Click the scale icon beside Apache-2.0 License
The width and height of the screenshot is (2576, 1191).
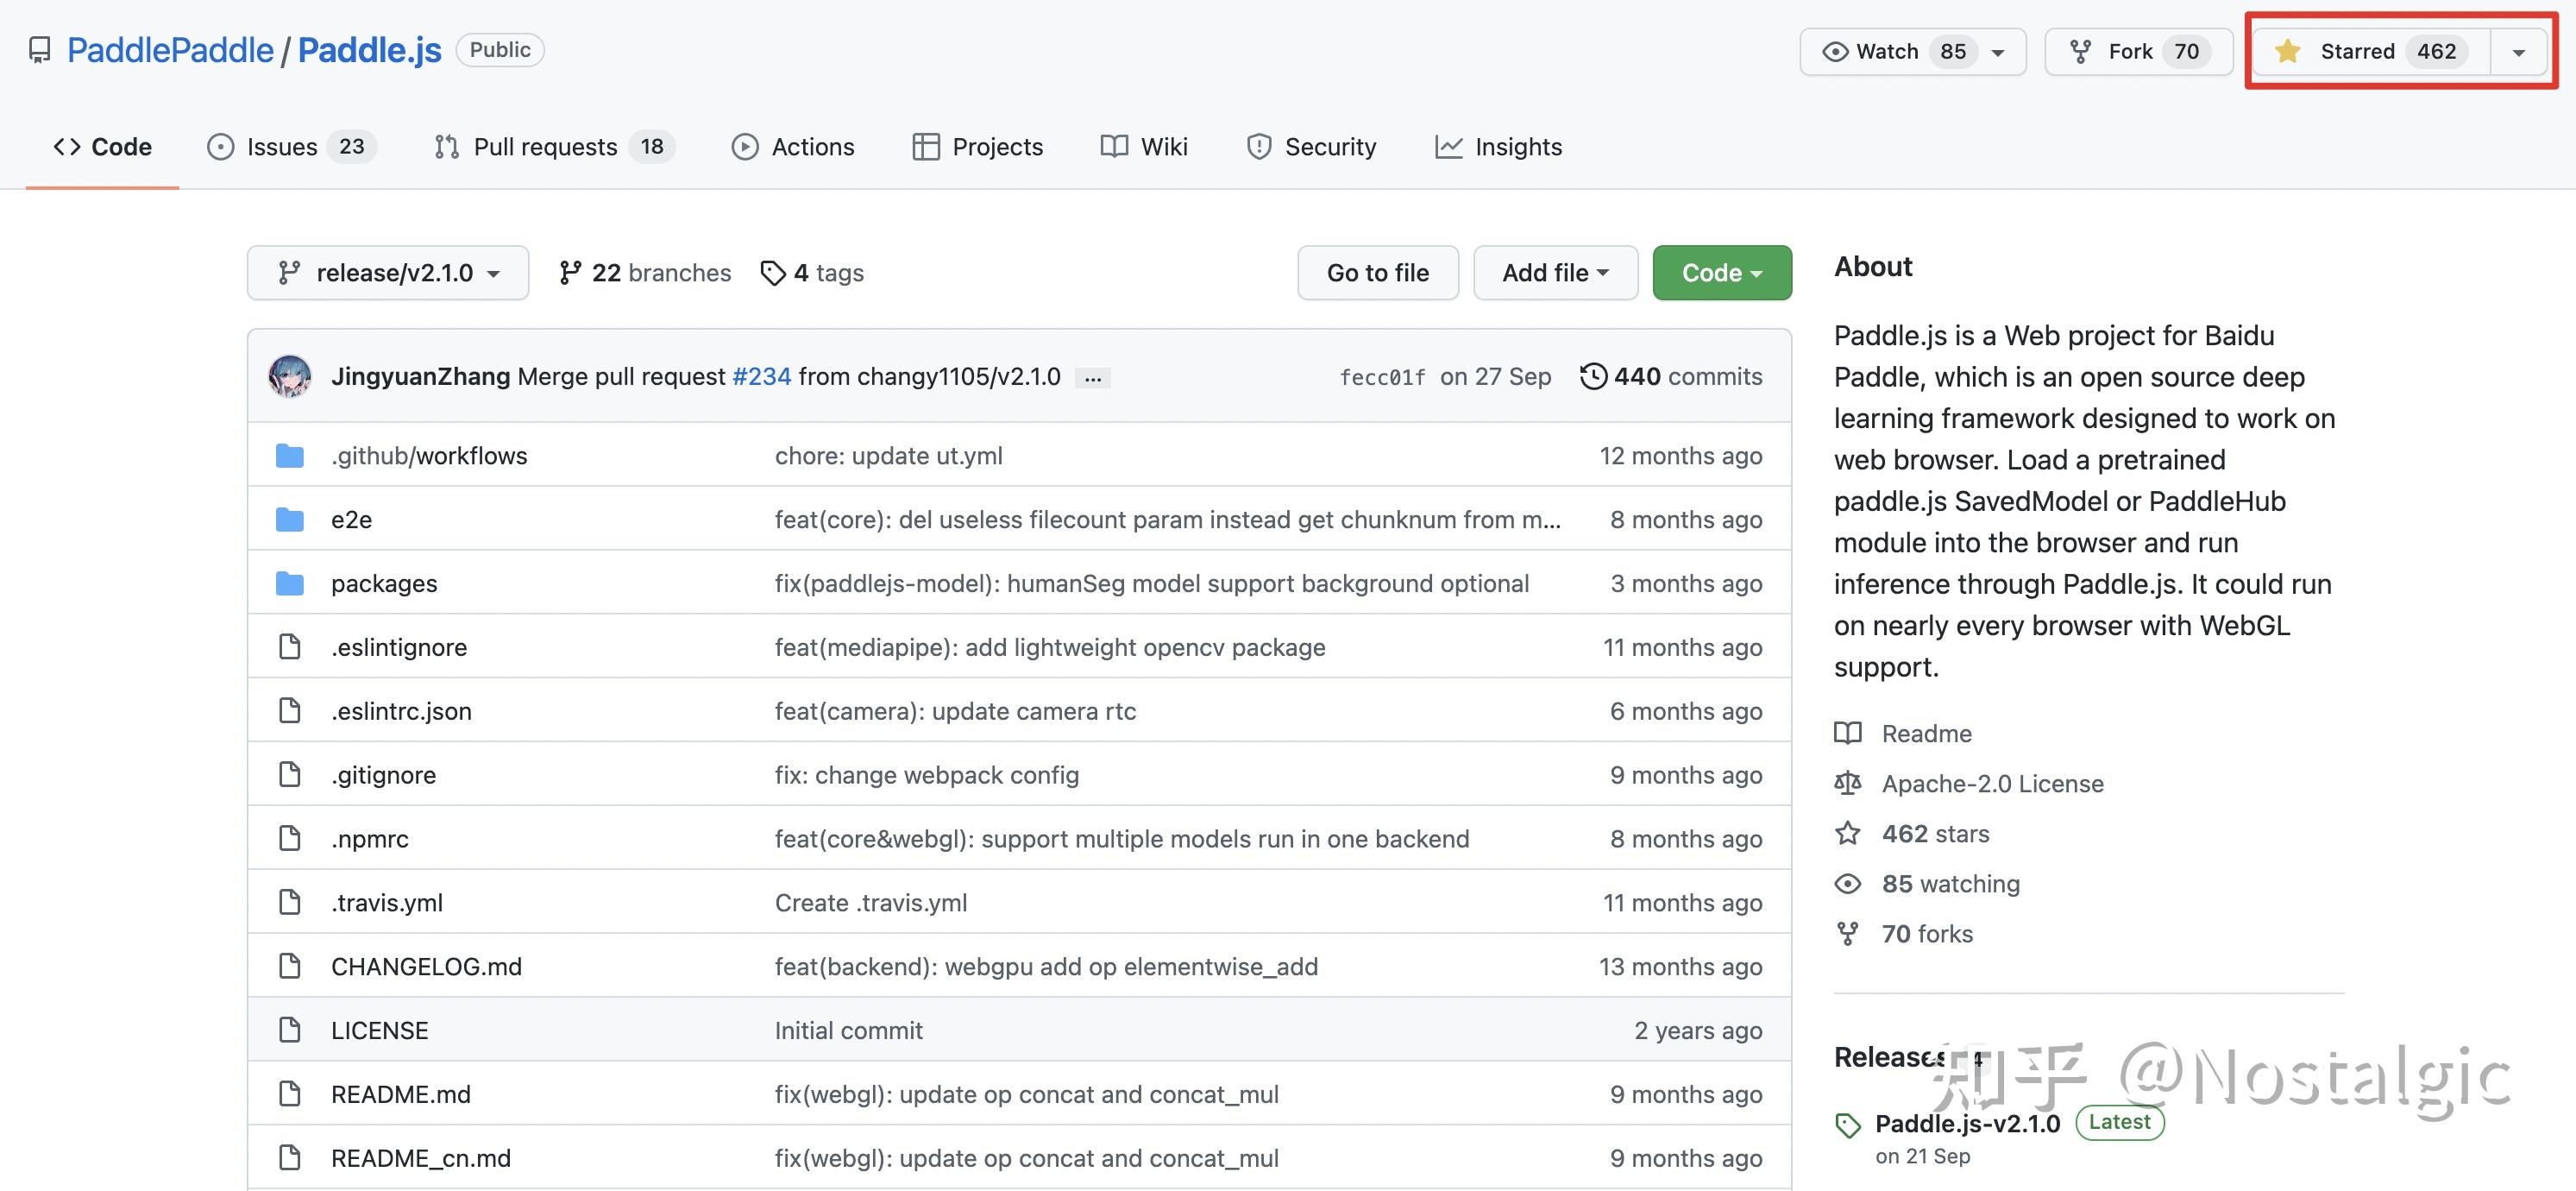click(x=1847, y=783)
